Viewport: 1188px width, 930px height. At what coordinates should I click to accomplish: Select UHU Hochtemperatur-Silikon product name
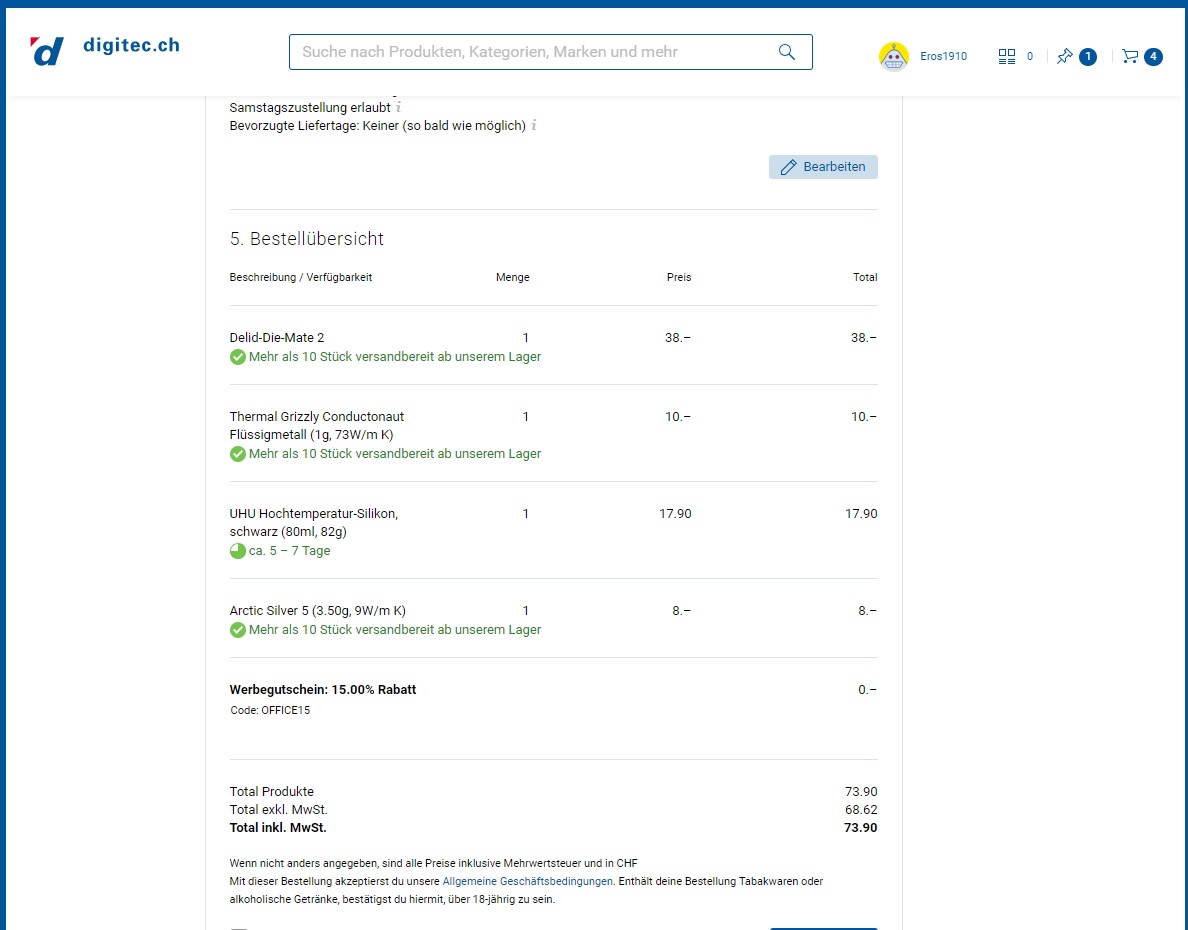pyautogui.click(x=314, y=522)
